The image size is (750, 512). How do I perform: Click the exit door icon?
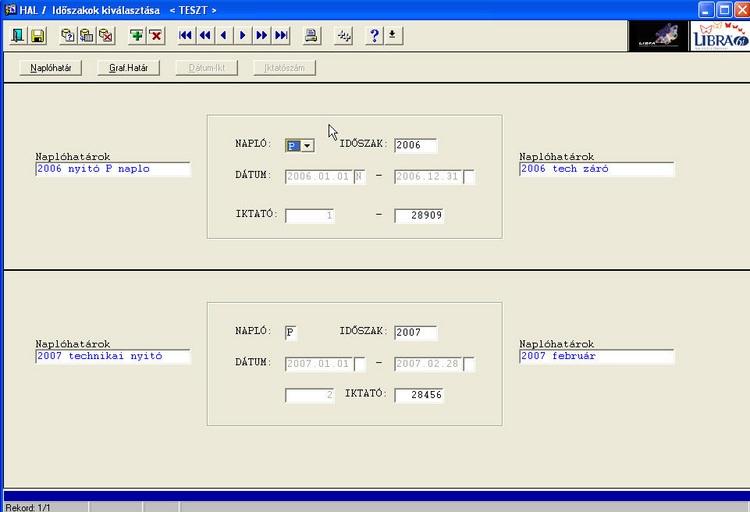pyautogui.click(x=18, y=35)
